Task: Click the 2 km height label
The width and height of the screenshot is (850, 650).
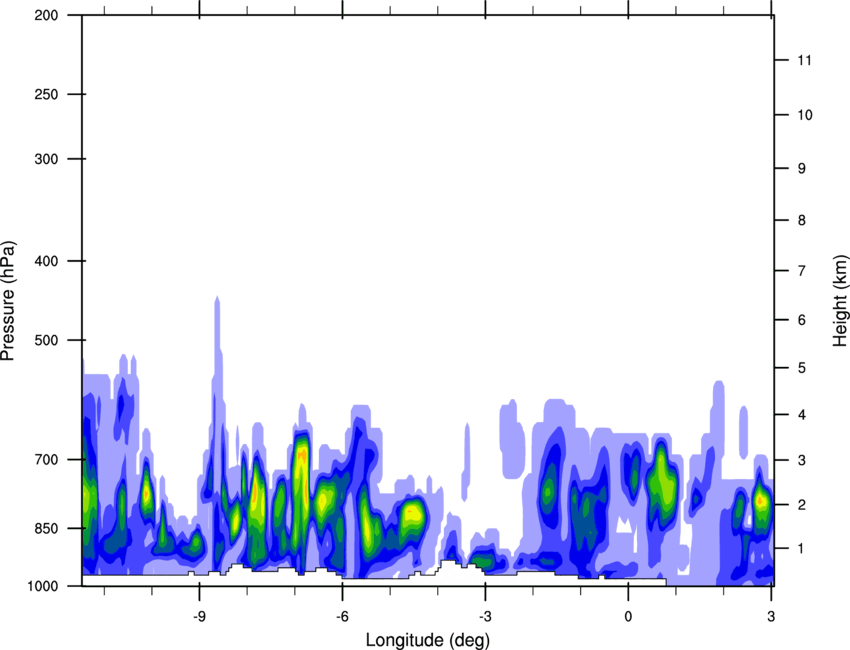Action: coord(802,505)
